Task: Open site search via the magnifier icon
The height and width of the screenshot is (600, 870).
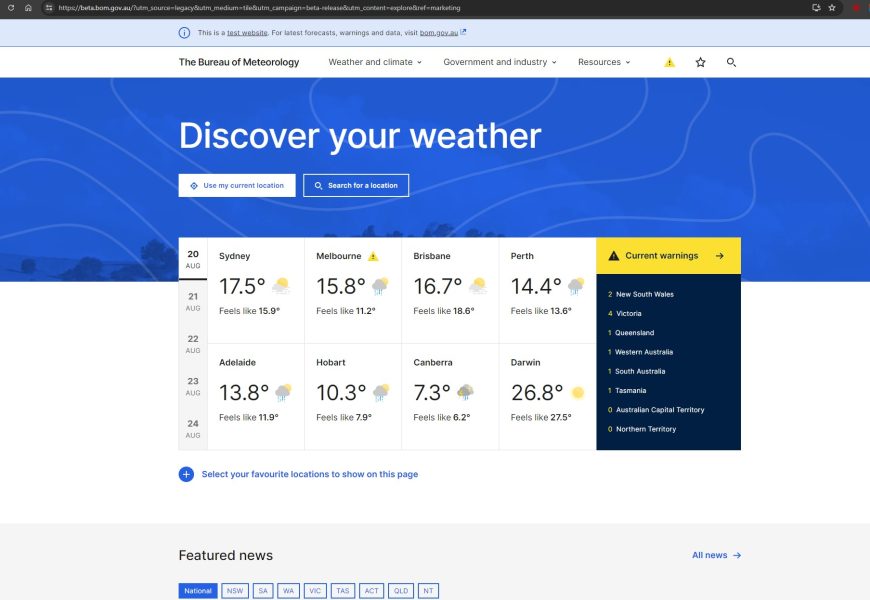Action: point(731,62)
